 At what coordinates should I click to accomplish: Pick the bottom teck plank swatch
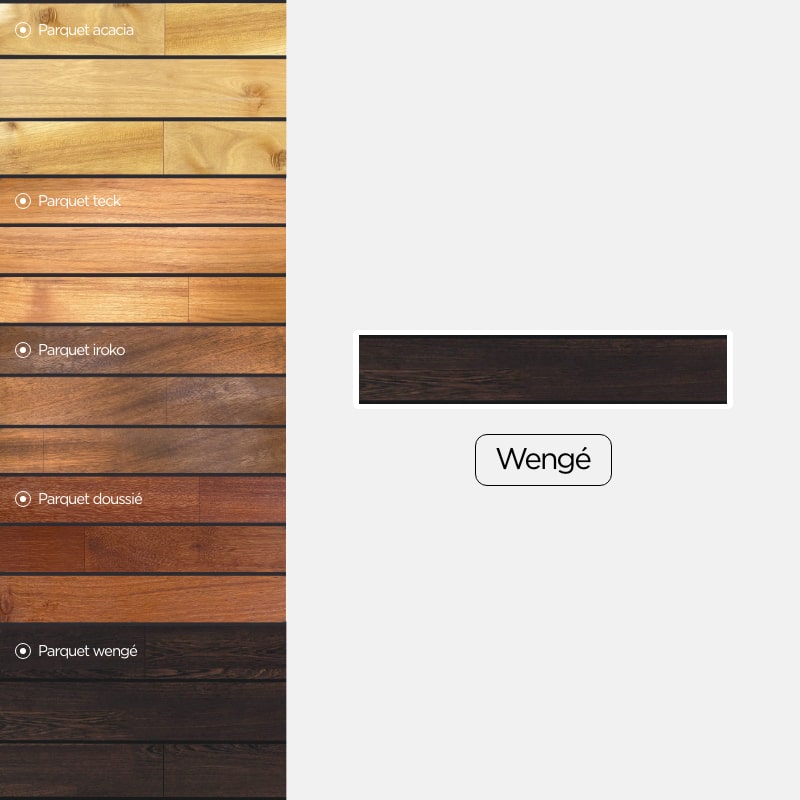[143, 300]
